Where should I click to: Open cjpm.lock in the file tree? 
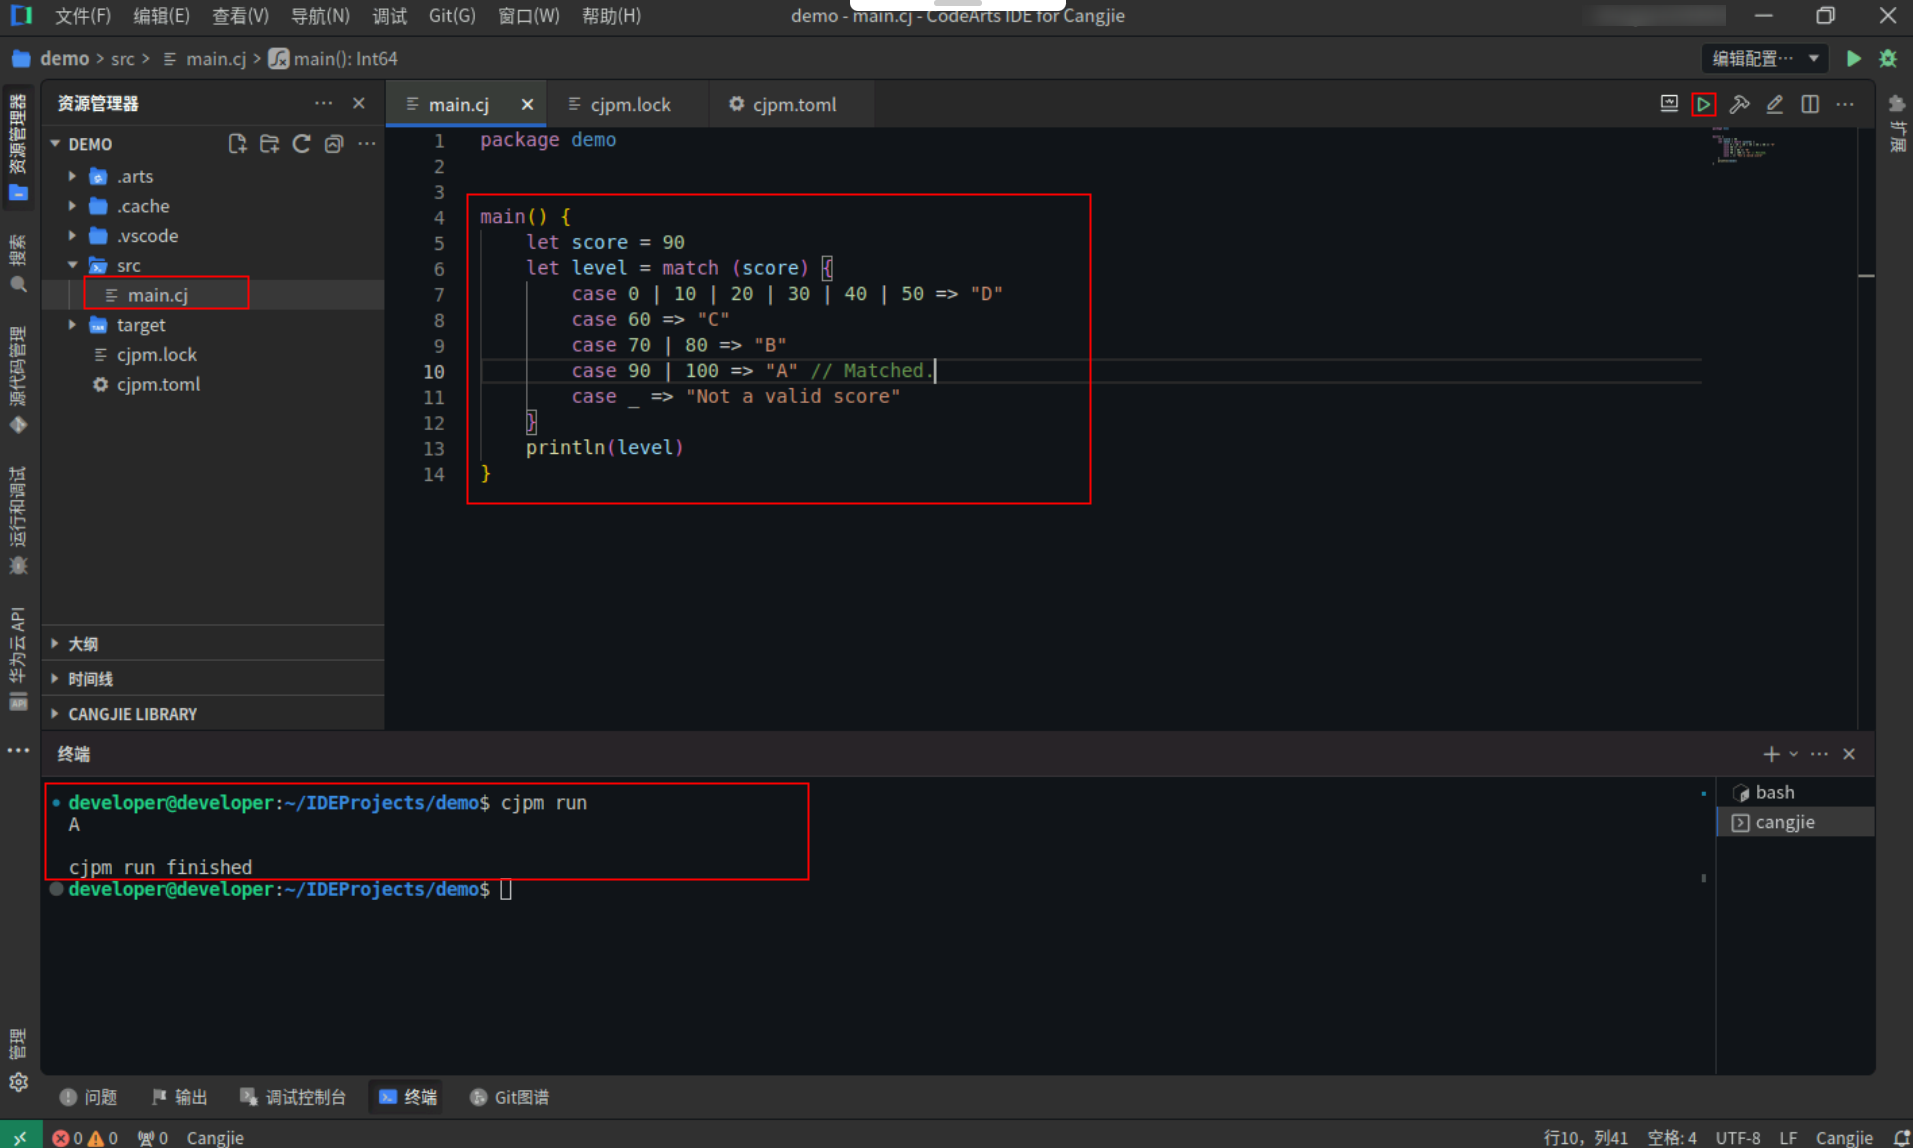click(156, 355)
